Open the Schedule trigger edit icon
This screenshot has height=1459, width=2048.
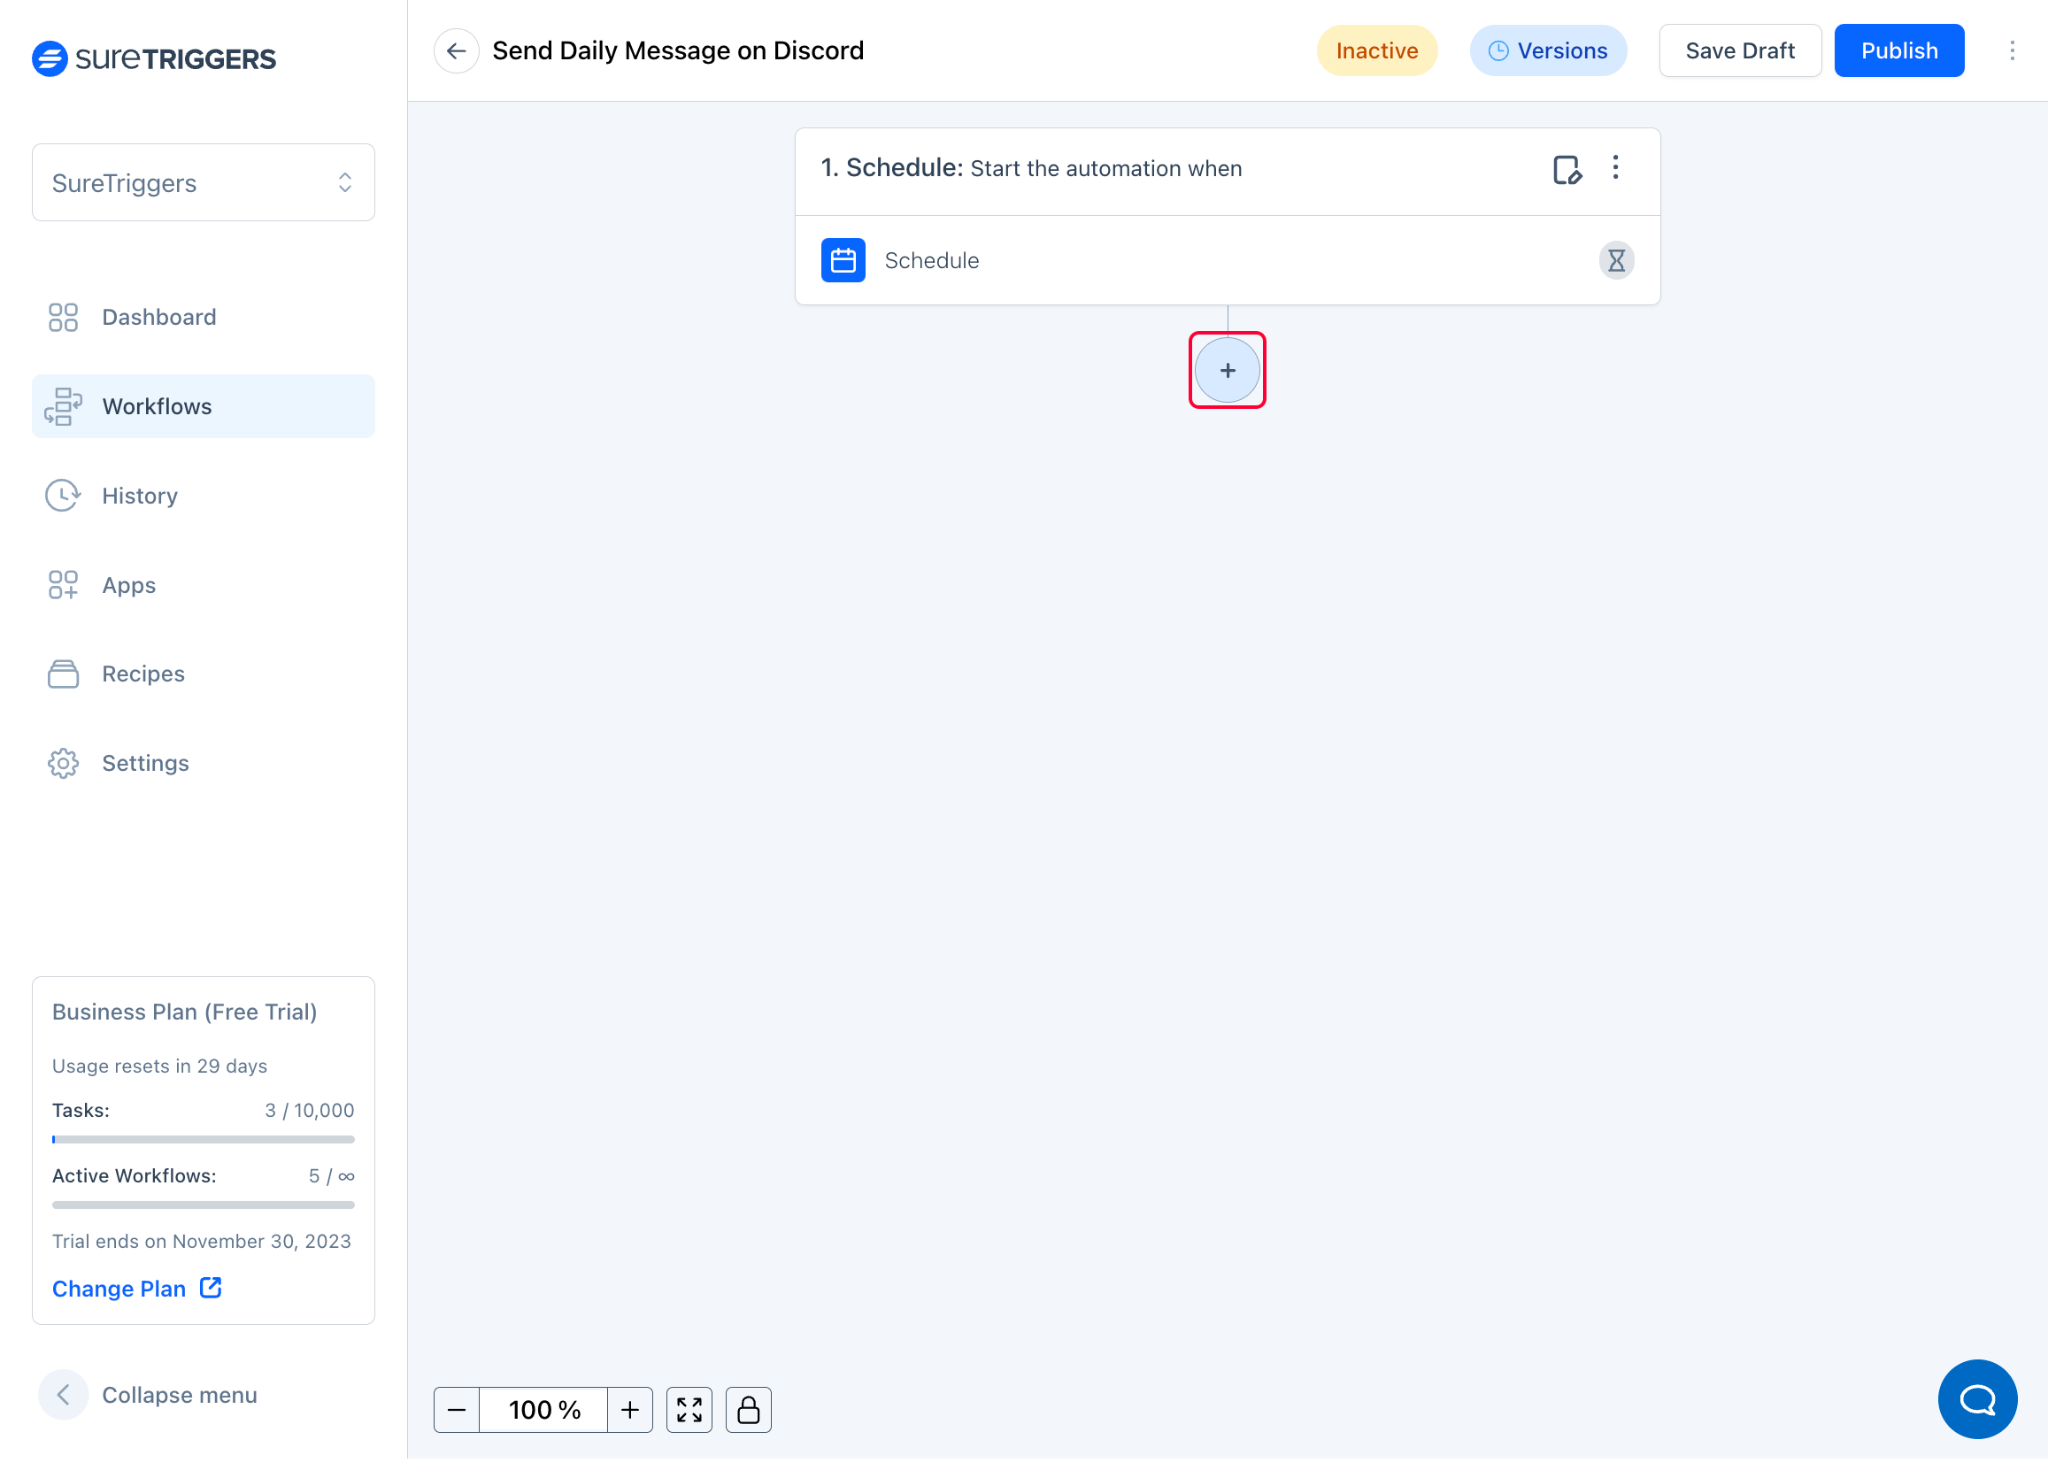[1567, 169]
